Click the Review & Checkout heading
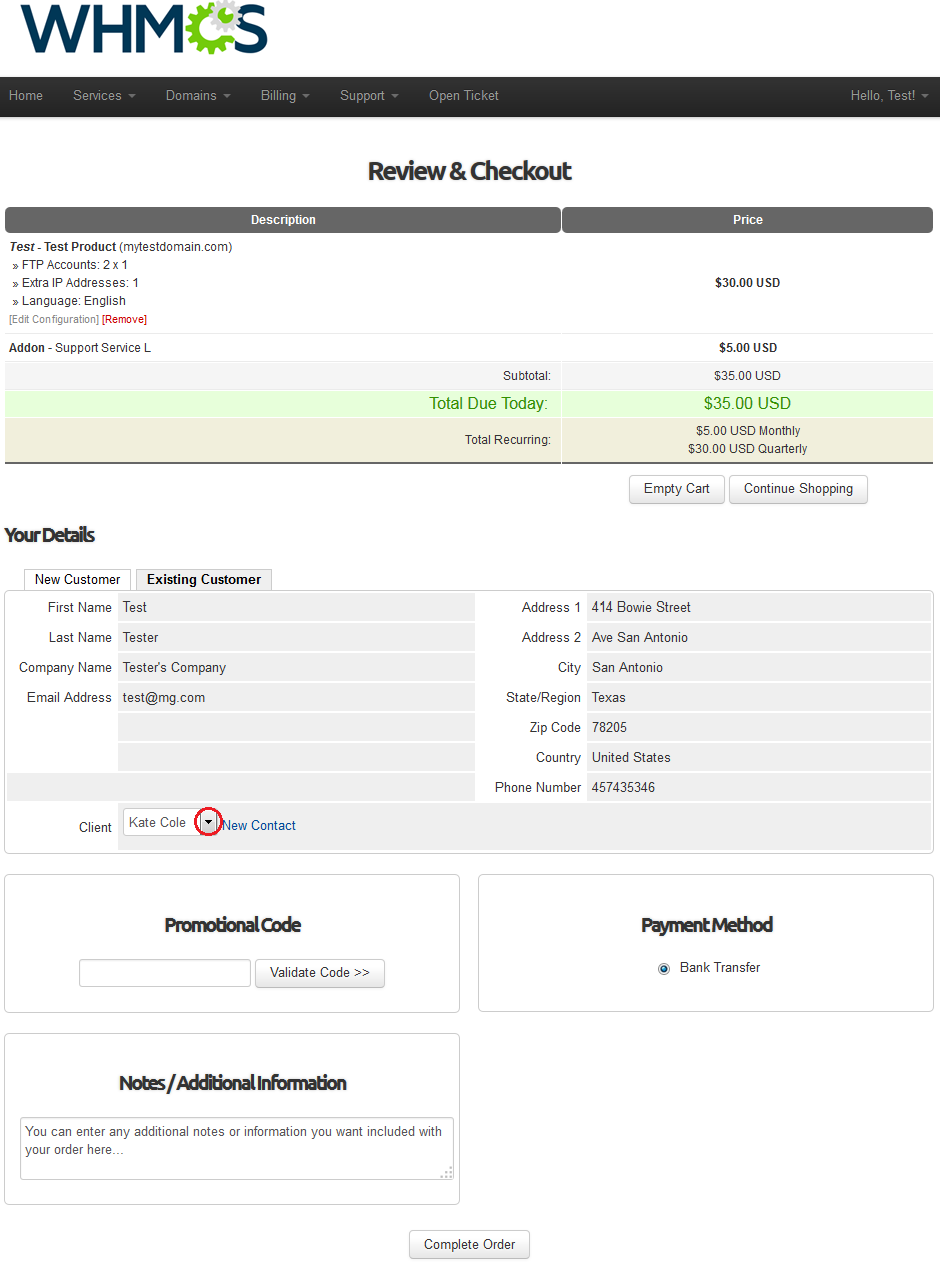This screenshot has width=940, height=1268. [x=470, y=171]
